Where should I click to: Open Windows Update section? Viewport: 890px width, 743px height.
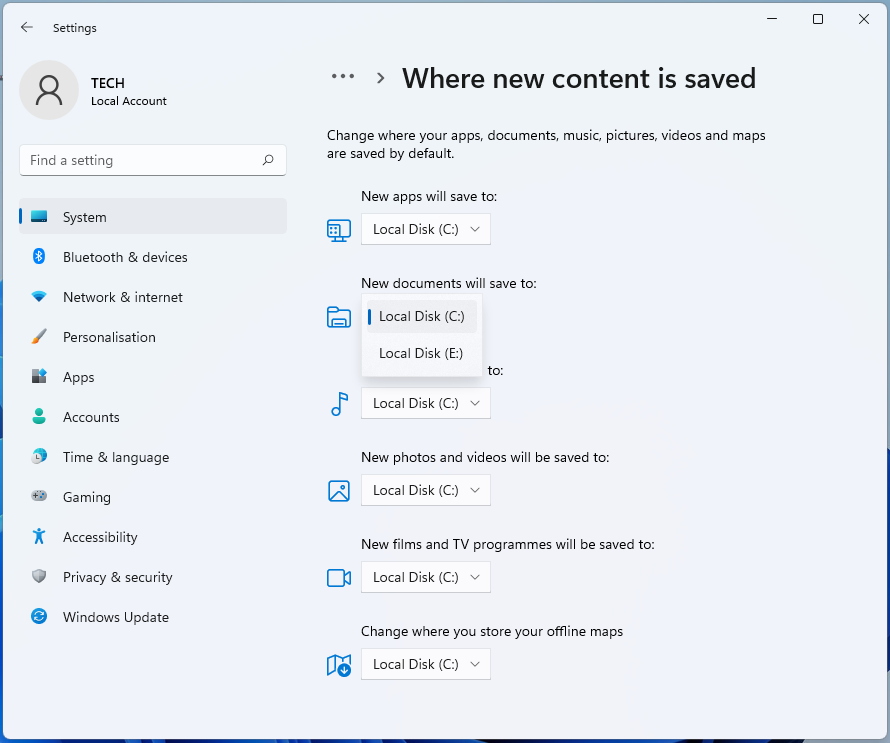[x=153, y=617]
